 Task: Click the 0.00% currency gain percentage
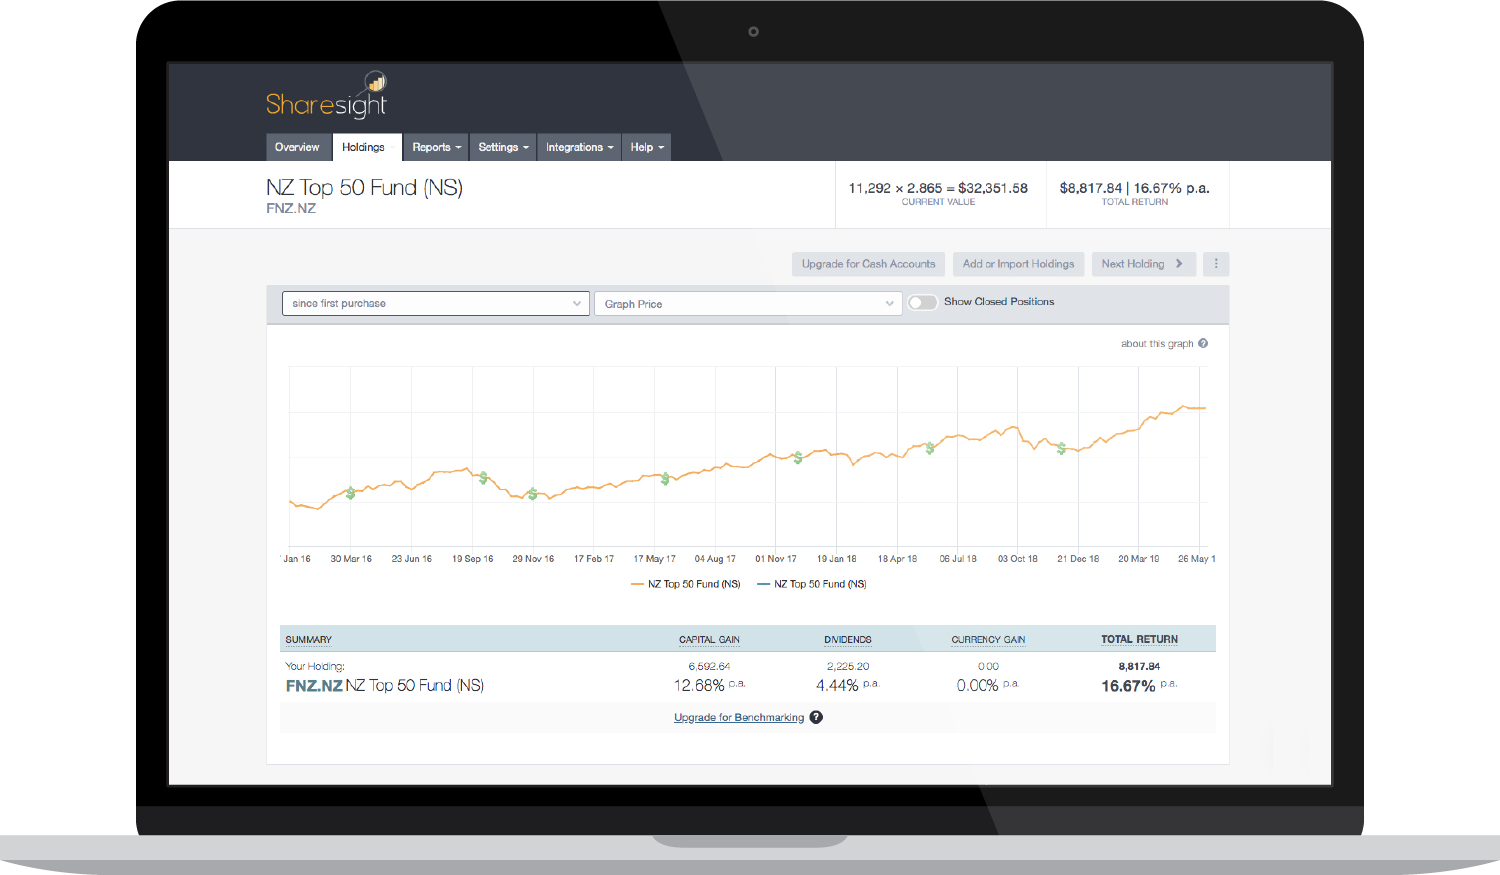[x=977, y=685]
